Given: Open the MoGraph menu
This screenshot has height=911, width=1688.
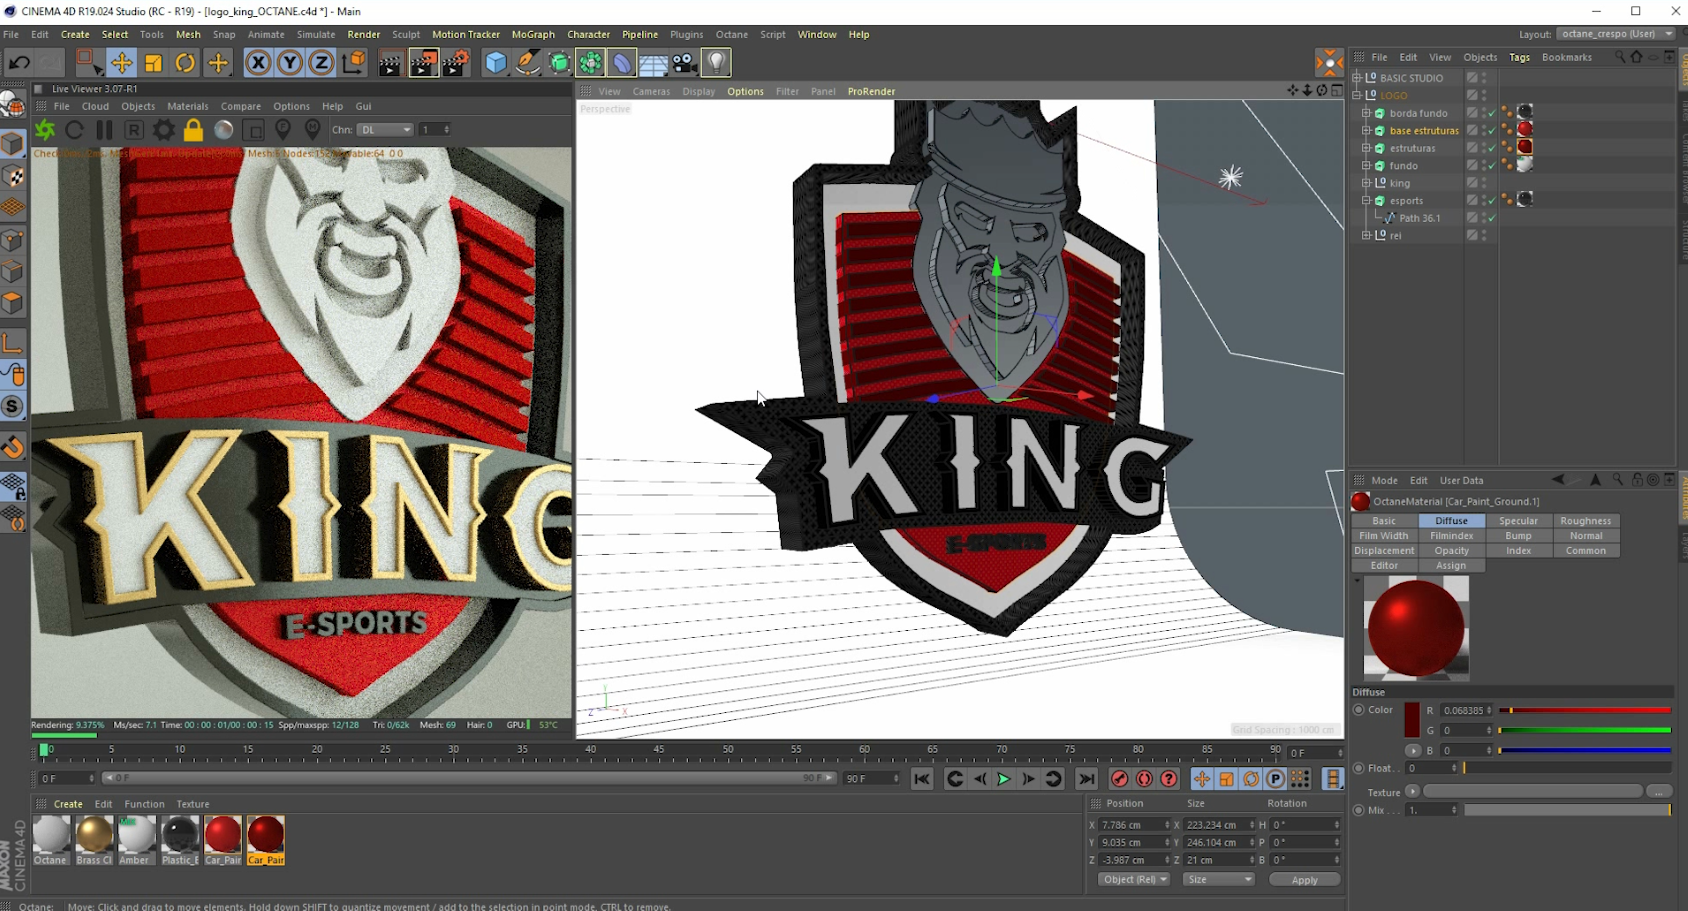Looking at the screenshot, I should 533,34.
